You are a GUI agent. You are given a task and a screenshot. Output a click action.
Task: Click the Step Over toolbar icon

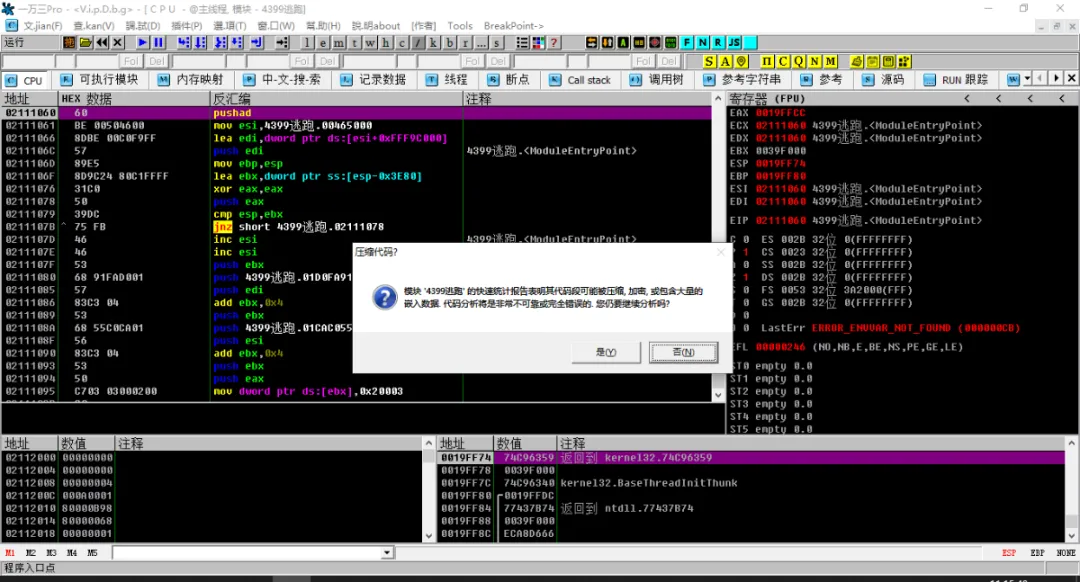coord(200,42)
